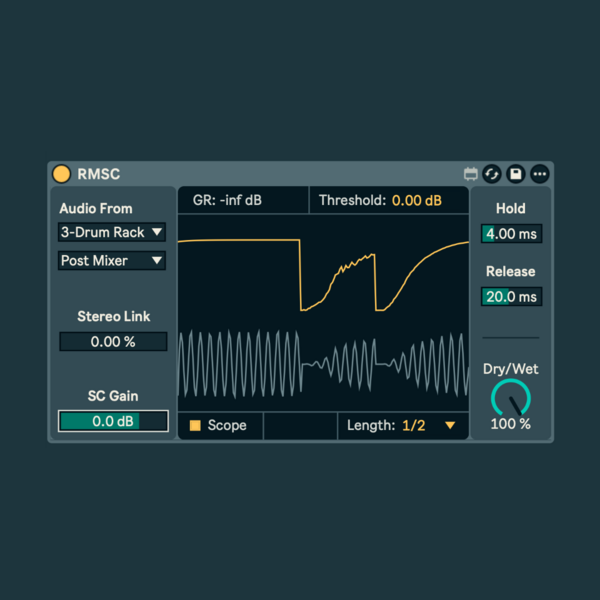The height and width of the screenshot is (600, 600).
Task: Open the 3-Drum Rack audio source dropdown
Action: pyautogui.click(x=112, y=232)
